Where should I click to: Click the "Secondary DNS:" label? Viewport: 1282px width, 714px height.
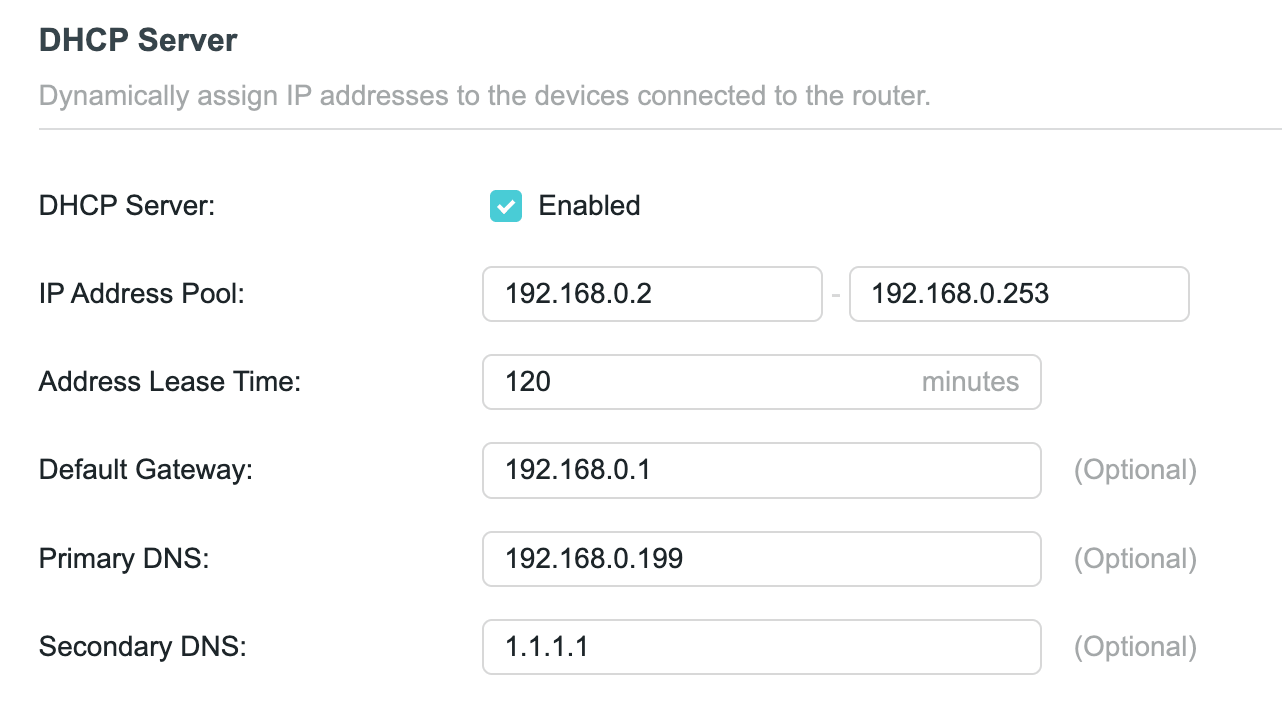(x=142, y=646)
